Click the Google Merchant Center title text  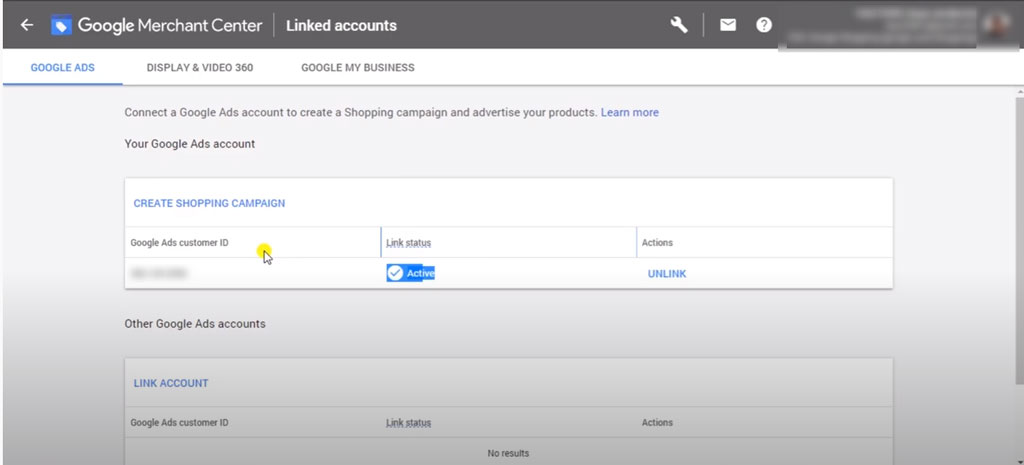pyautogui.click(x=170, y=25)
